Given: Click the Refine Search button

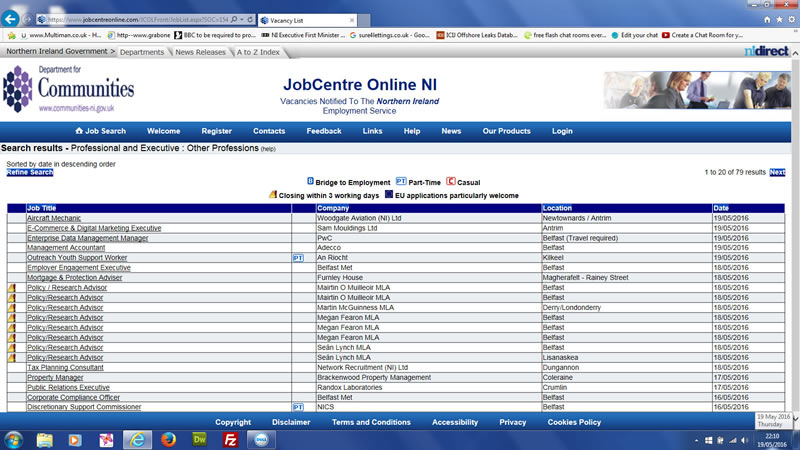Looking at the screenshot, I should (30, 172).
